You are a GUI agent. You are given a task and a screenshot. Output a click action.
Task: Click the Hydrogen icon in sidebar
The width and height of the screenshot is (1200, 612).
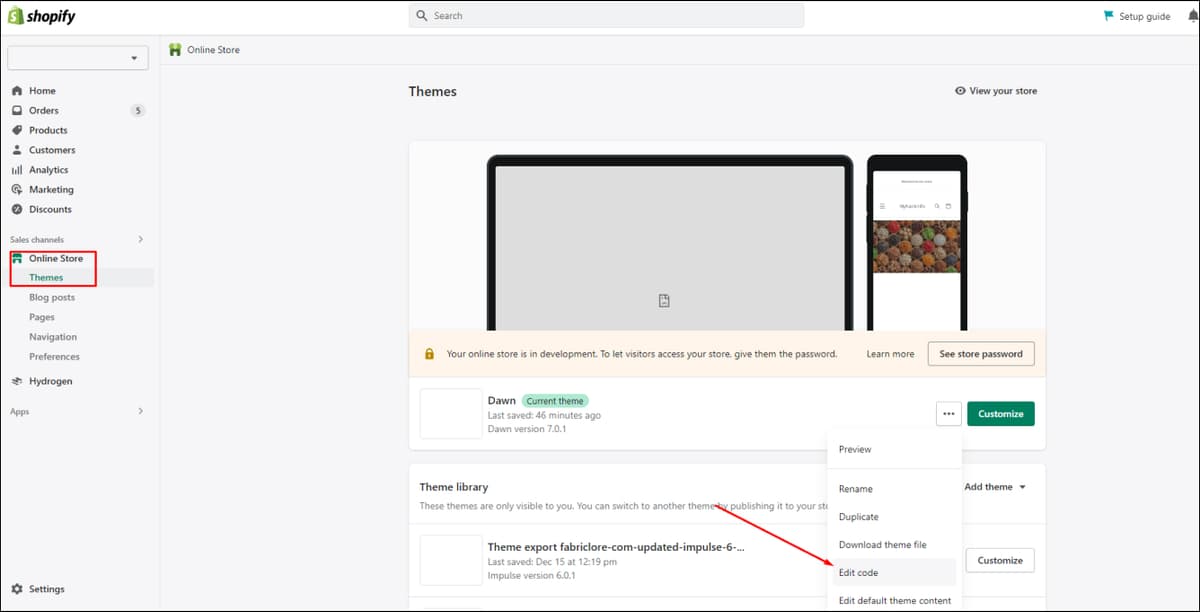(17, 381)
